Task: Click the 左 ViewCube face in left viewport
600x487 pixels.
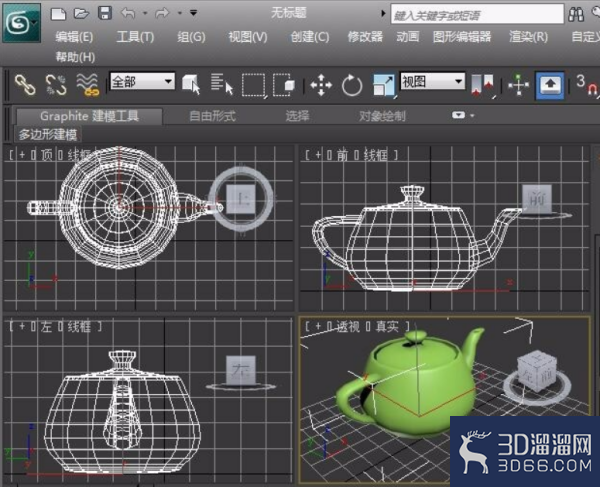Action: coord(241,370)
